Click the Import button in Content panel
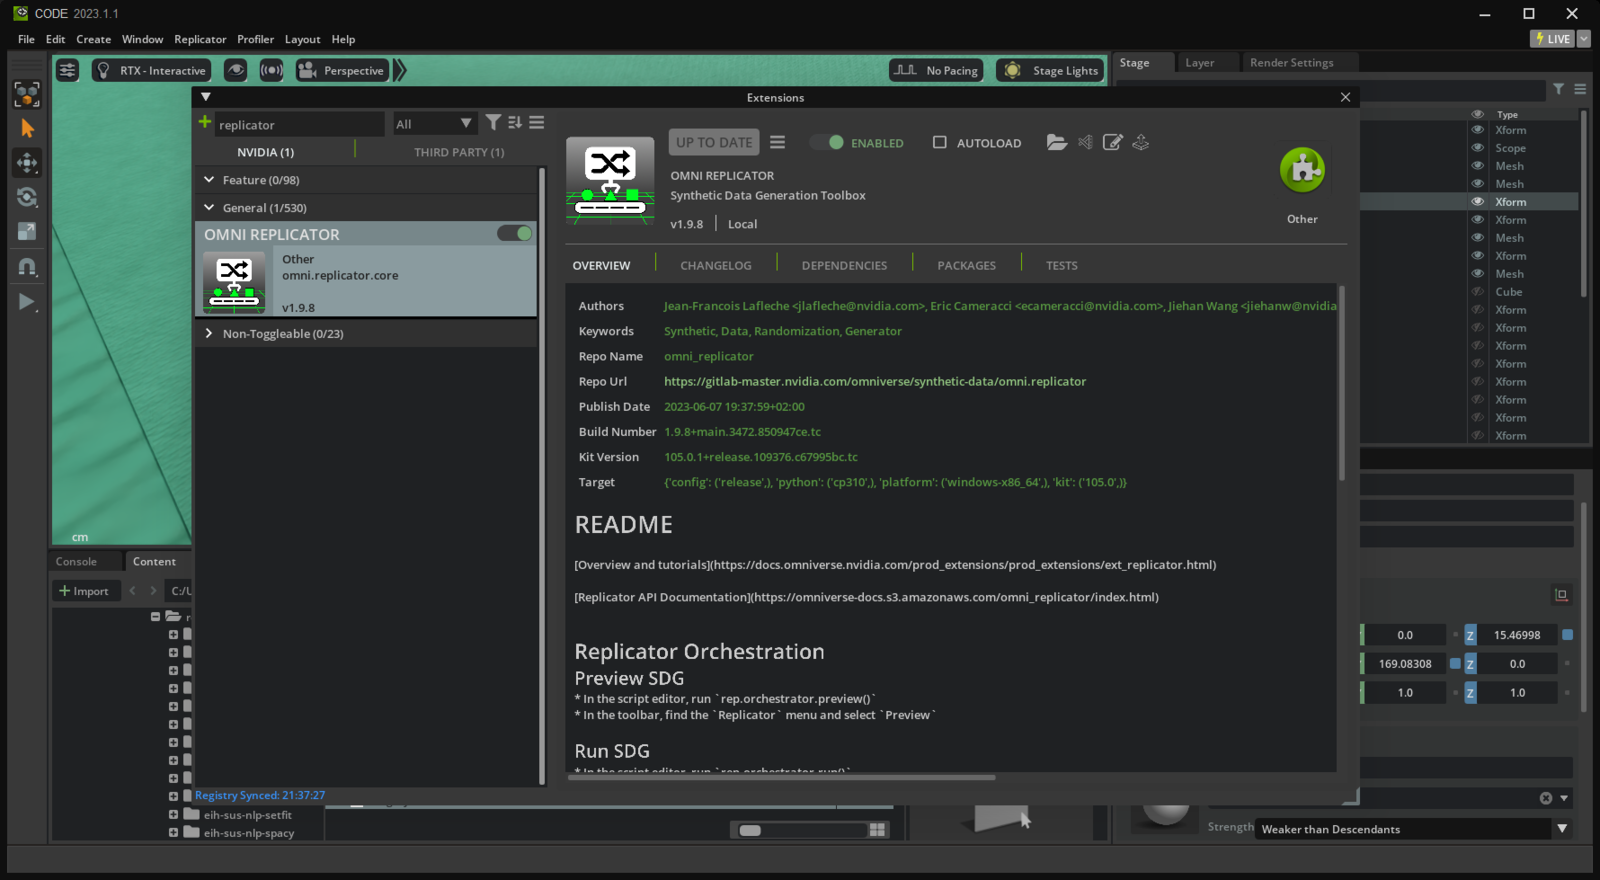The image size is (1600, 880). [x=85, y=591]
